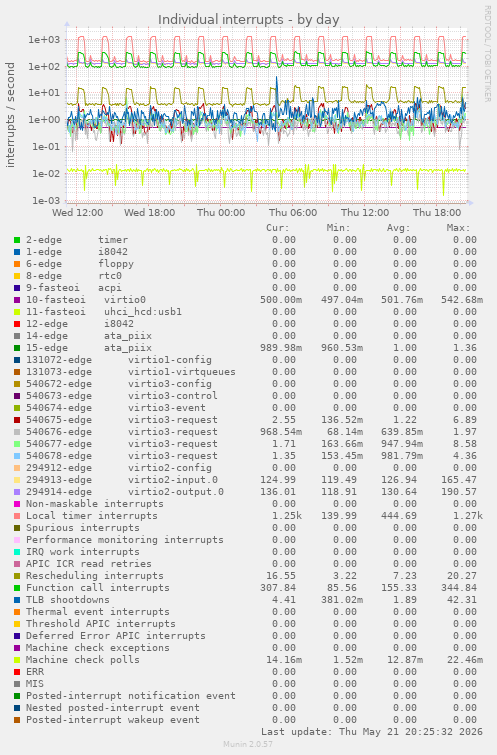
Task: Click the blue TLB shootdowns swatch
Action: [x=17, y=600]
